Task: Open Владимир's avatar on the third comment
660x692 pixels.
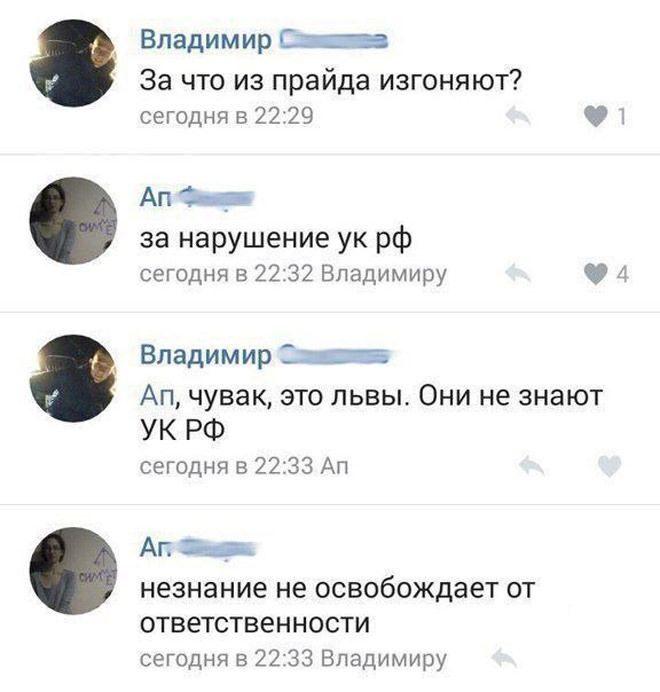Action: coord(73,378)
